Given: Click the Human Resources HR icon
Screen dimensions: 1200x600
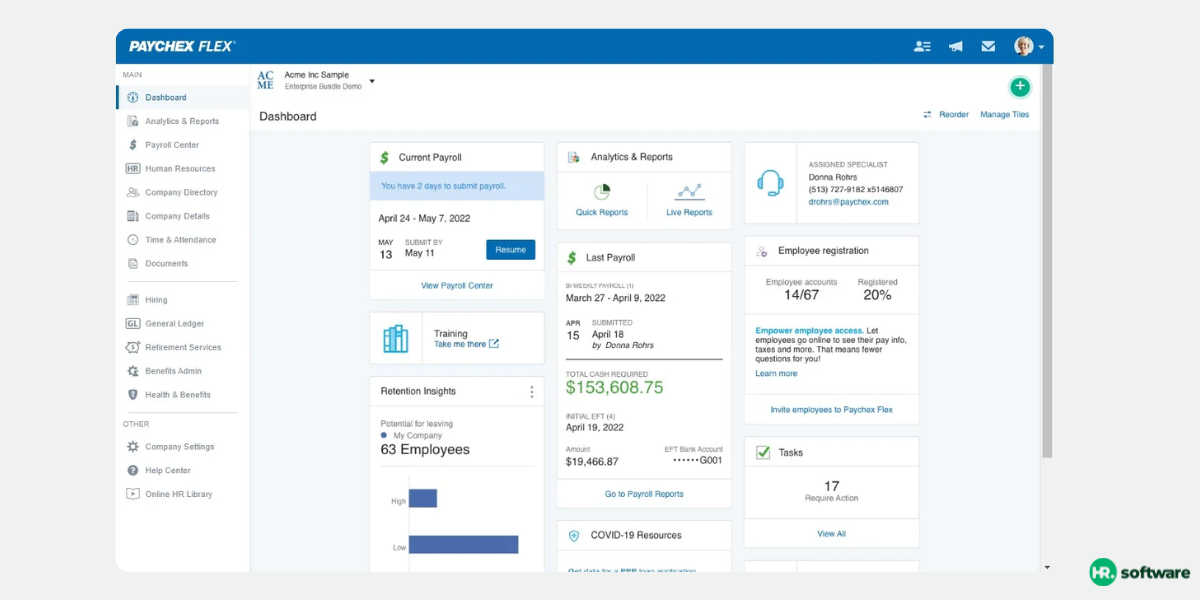Looking at the screenshot, I should click(133, 168).
